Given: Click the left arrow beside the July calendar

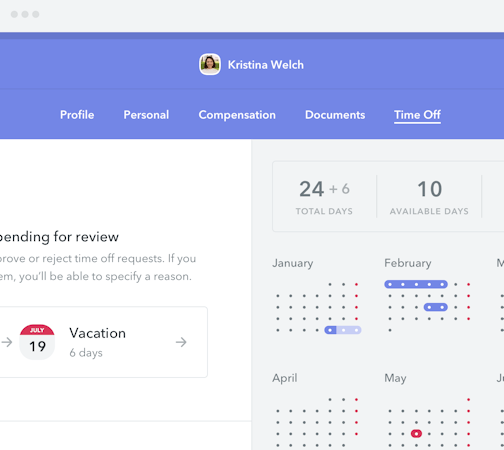Looking at the screenshot, I should 7,342.
